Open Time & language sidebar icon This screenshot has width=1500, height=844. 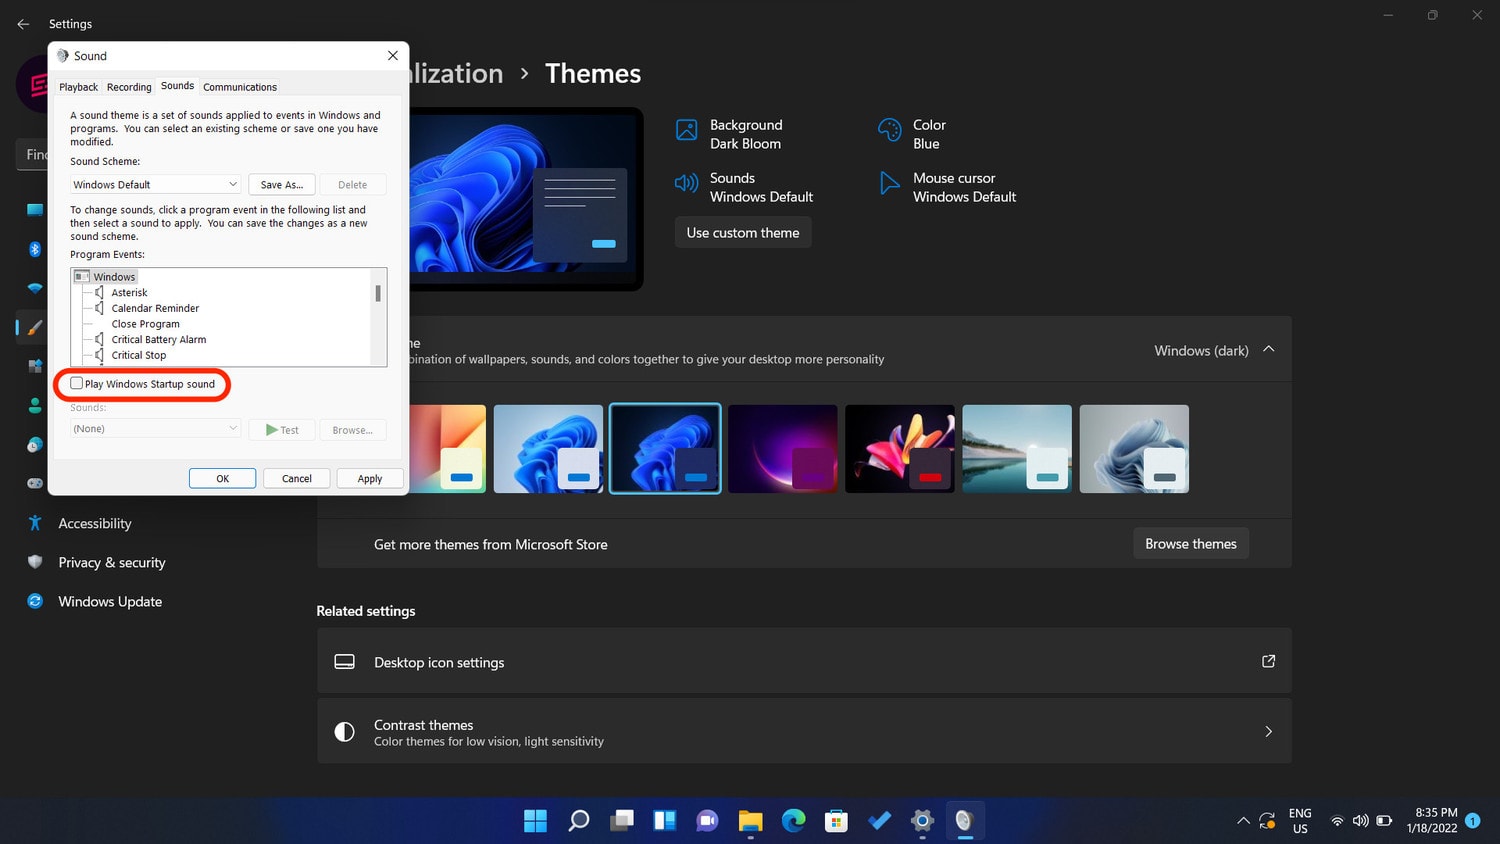coord(35,445)
